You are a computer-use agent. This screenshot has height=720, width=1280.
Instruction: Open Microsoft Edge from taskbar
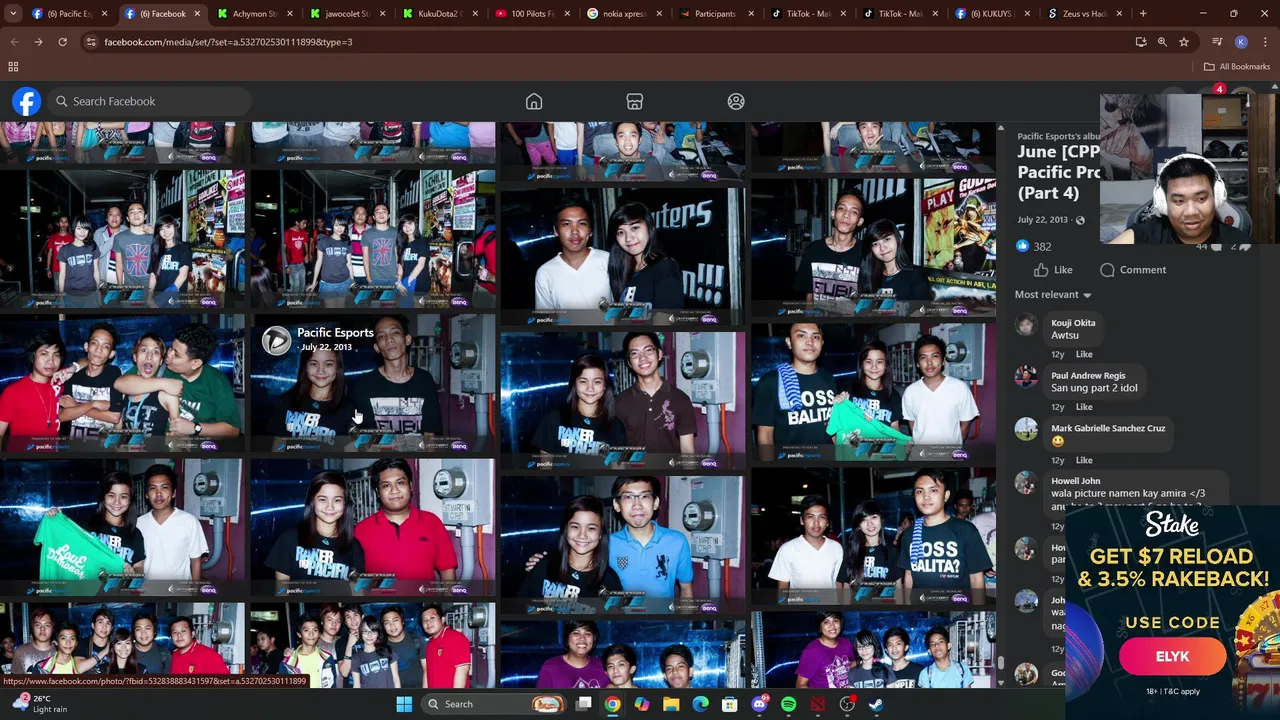(x=700, y=704)
